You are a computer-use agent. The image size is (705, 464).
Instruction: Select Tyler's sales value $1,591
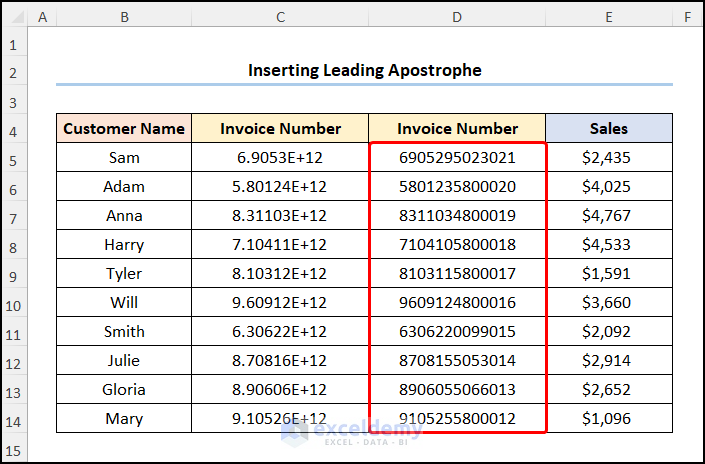tap(609, 274)
